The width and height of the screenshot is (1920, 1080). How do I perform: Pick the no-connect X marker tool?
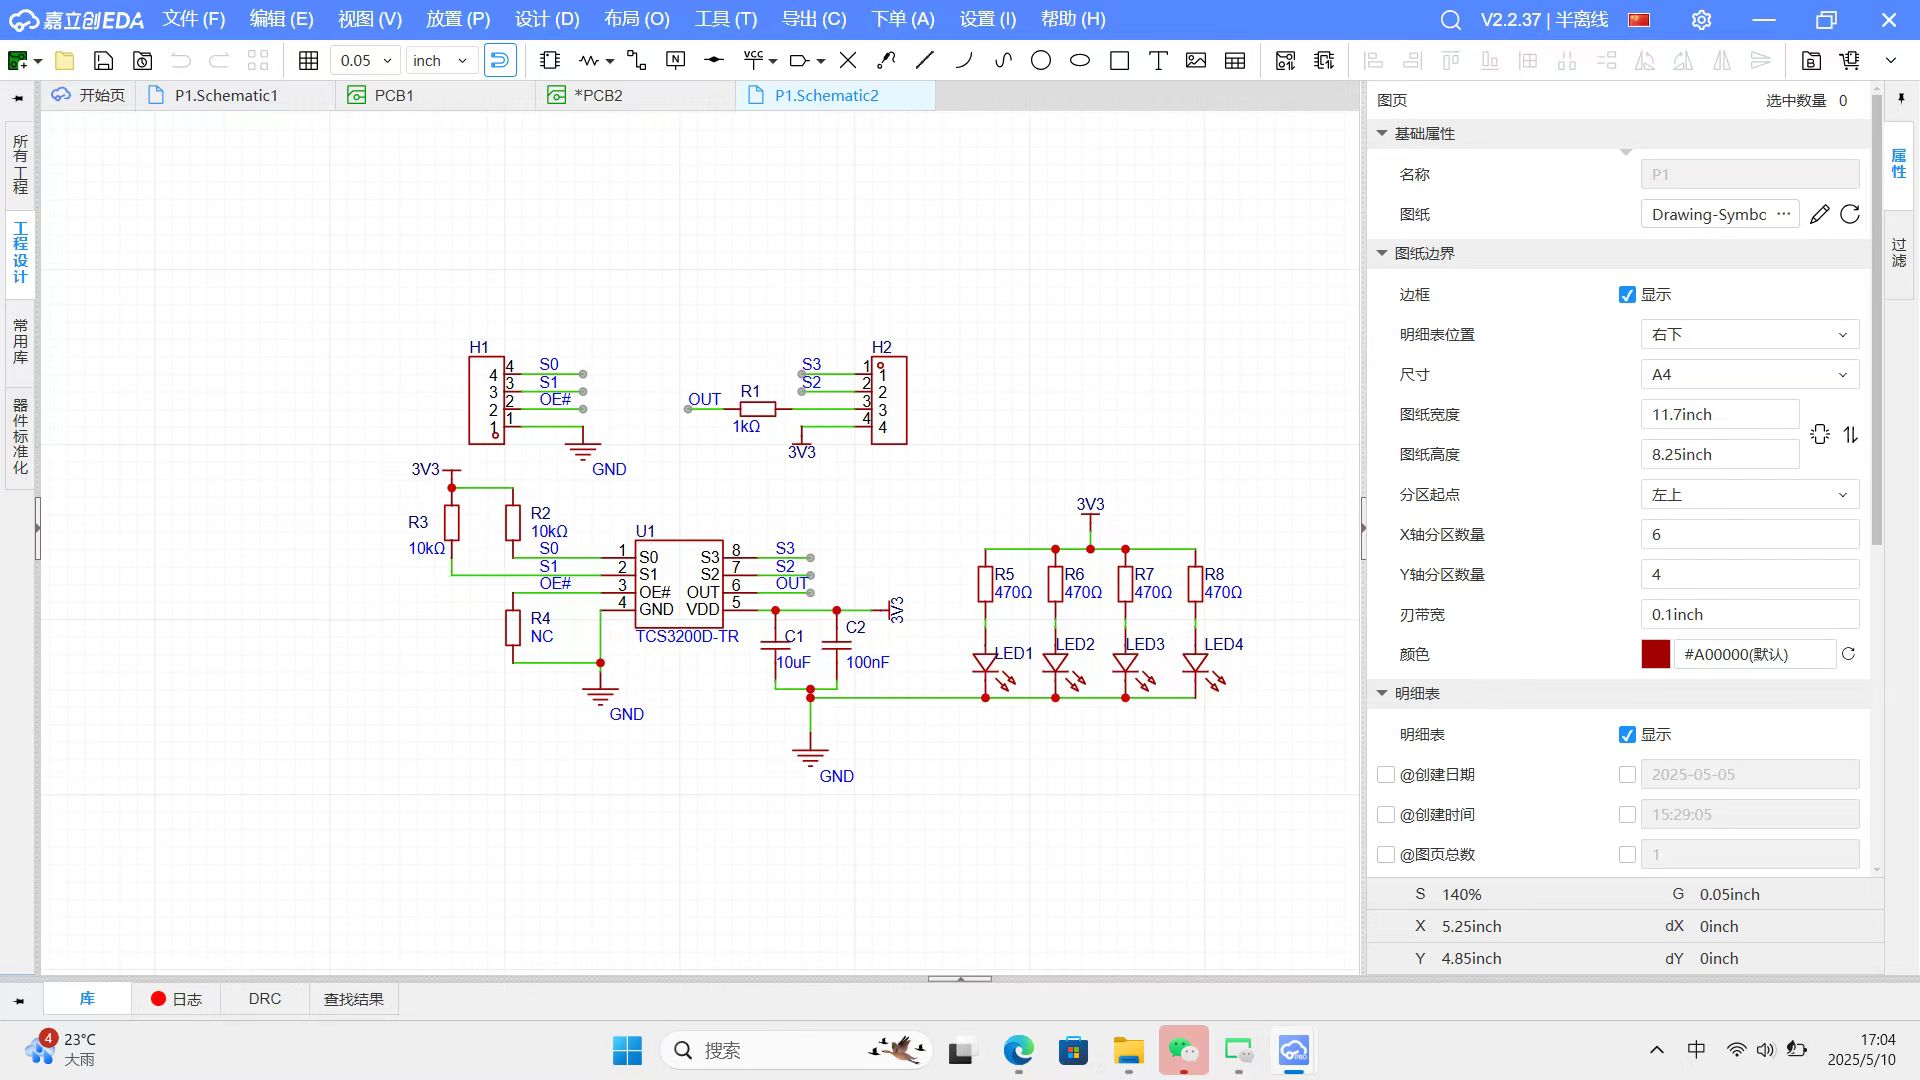(848, 60)
